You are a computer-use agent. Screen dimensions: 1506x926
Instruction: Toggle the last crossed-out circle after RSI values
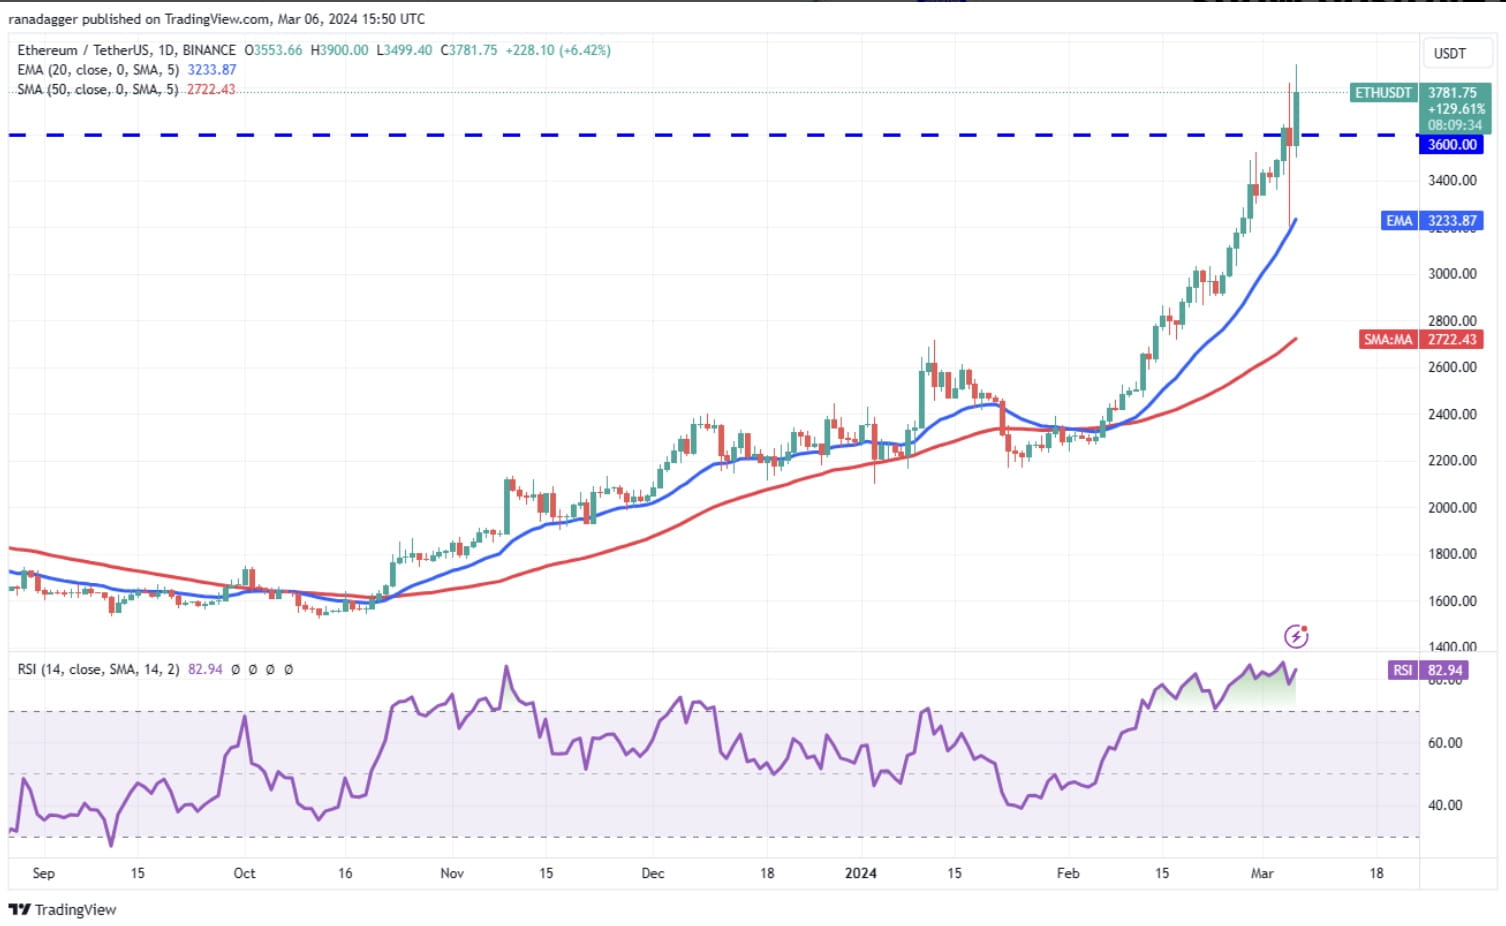point(288,669)
